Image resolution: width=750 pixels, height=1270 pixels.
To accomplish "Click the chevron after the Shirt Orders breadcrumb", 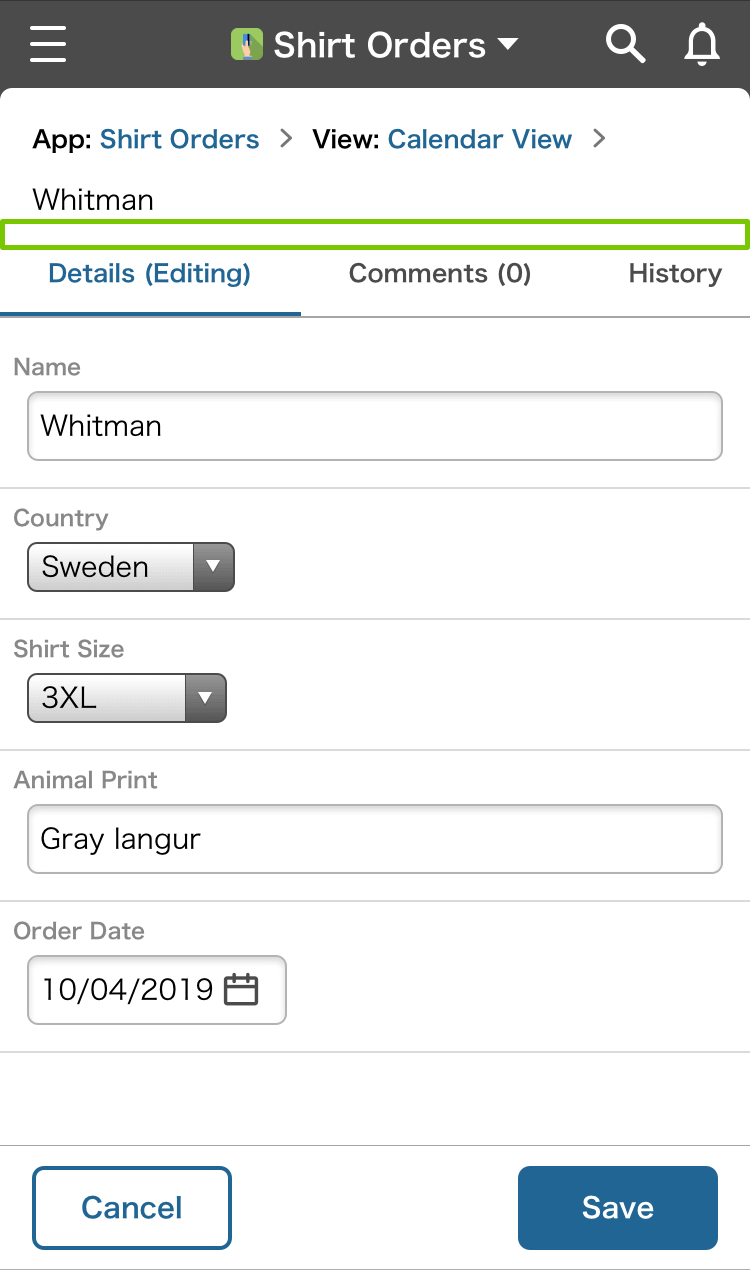I will point(286,139).
